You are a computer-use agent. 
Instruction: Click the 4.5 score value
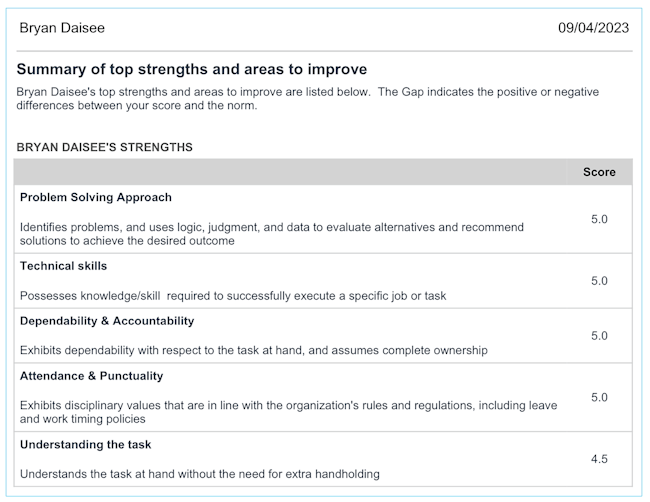click(599, 459)
